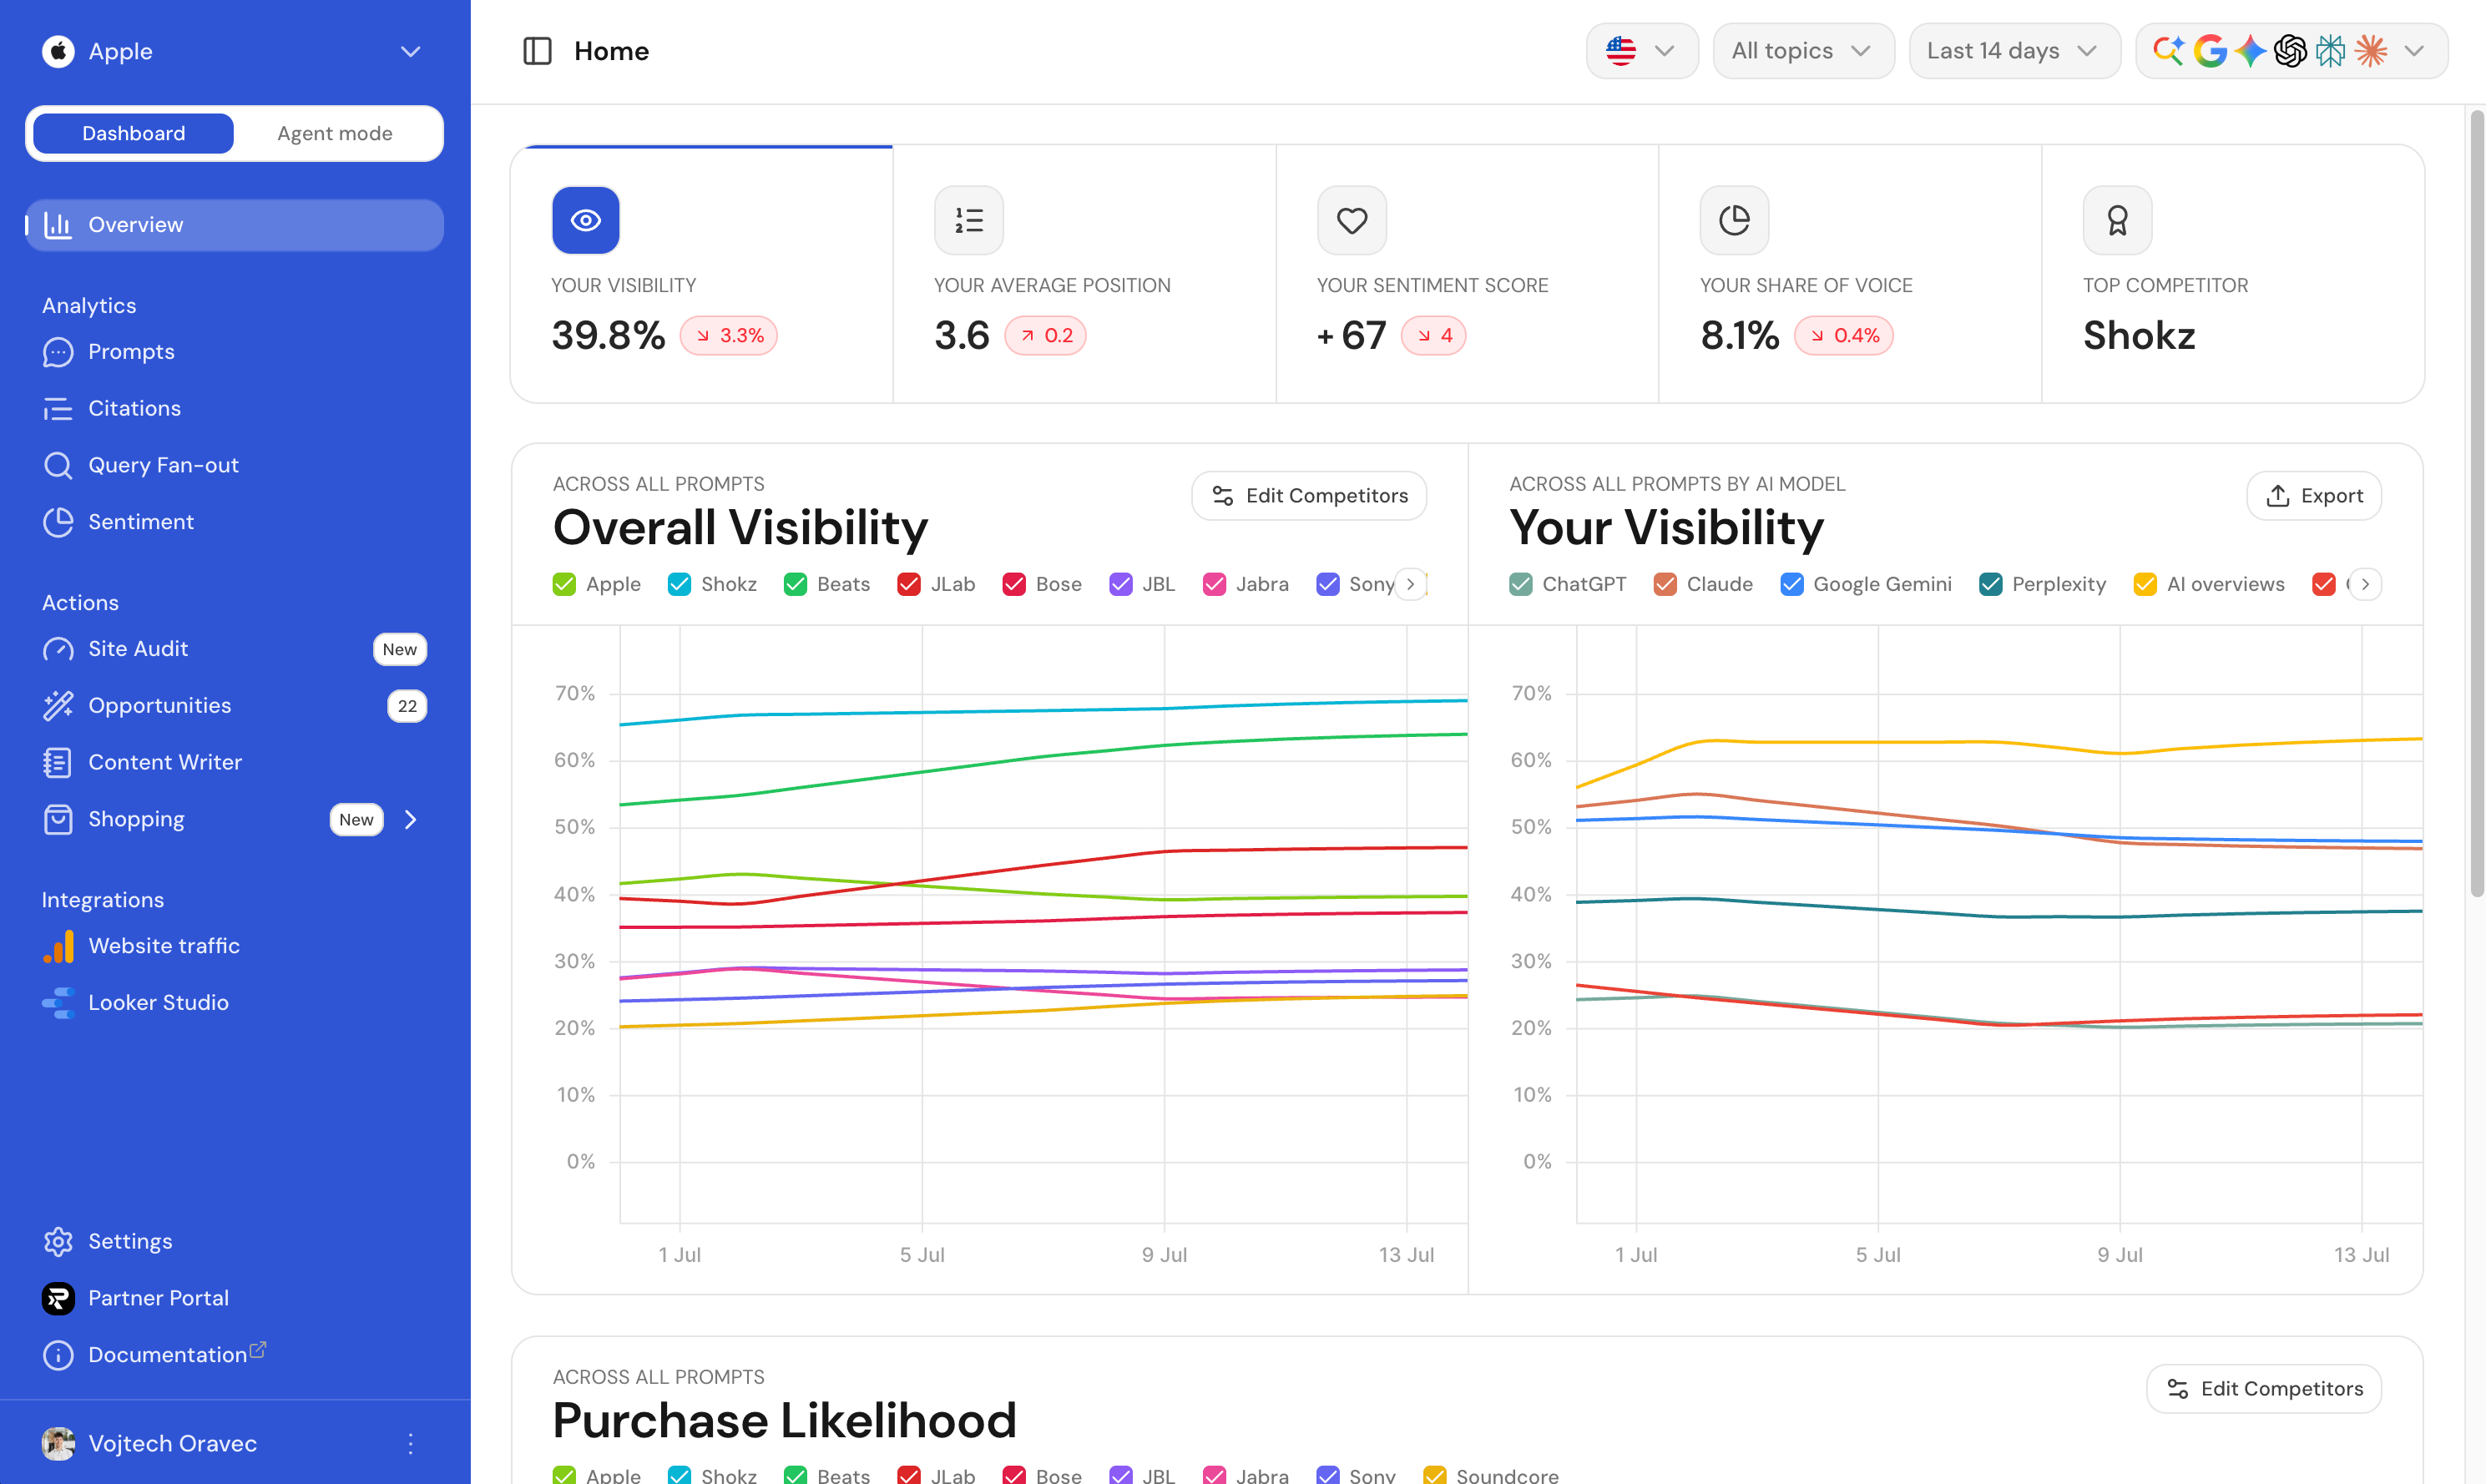Toggle AI overviews checkbox in legend
Viewport: 2486px width, 1484px height.
pos(2145,584)
